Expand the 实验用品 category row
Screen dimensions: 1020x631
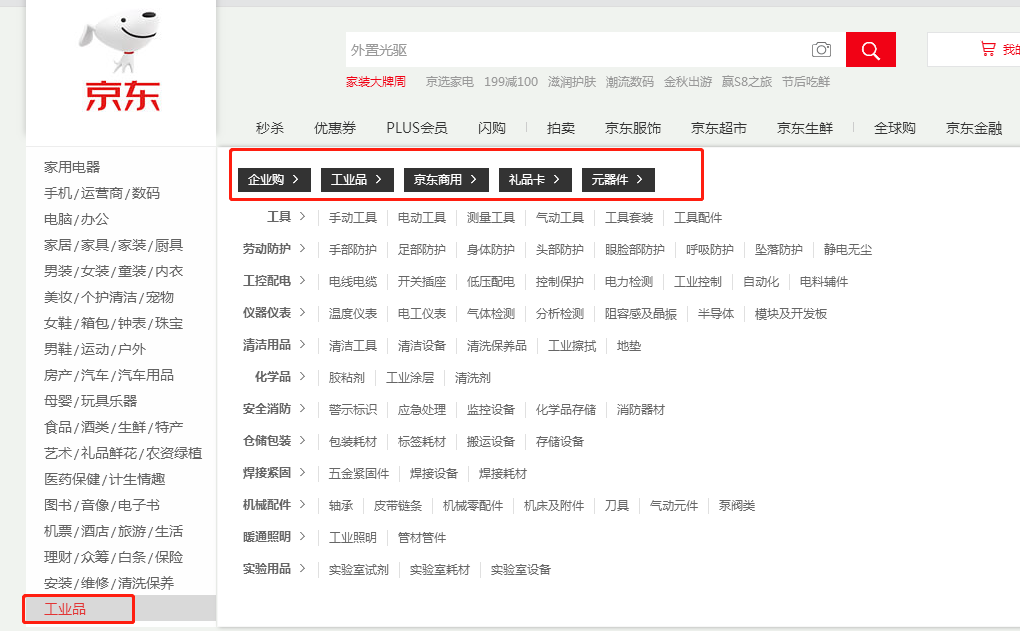coord(274,569)
